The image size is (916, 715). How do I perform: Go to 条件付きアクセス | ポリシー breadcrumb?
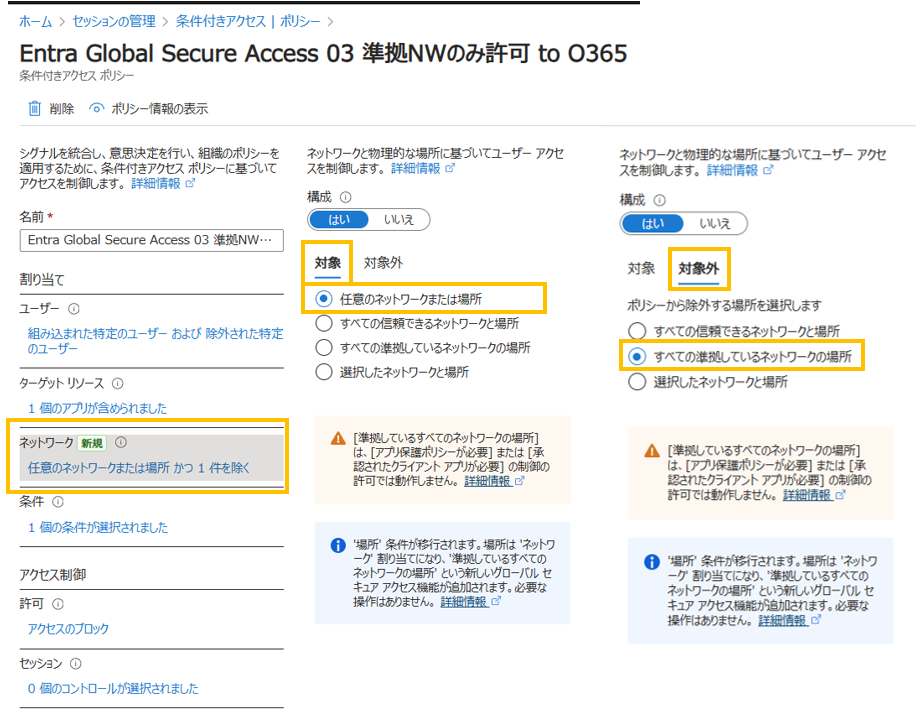[x=248, y=22]
